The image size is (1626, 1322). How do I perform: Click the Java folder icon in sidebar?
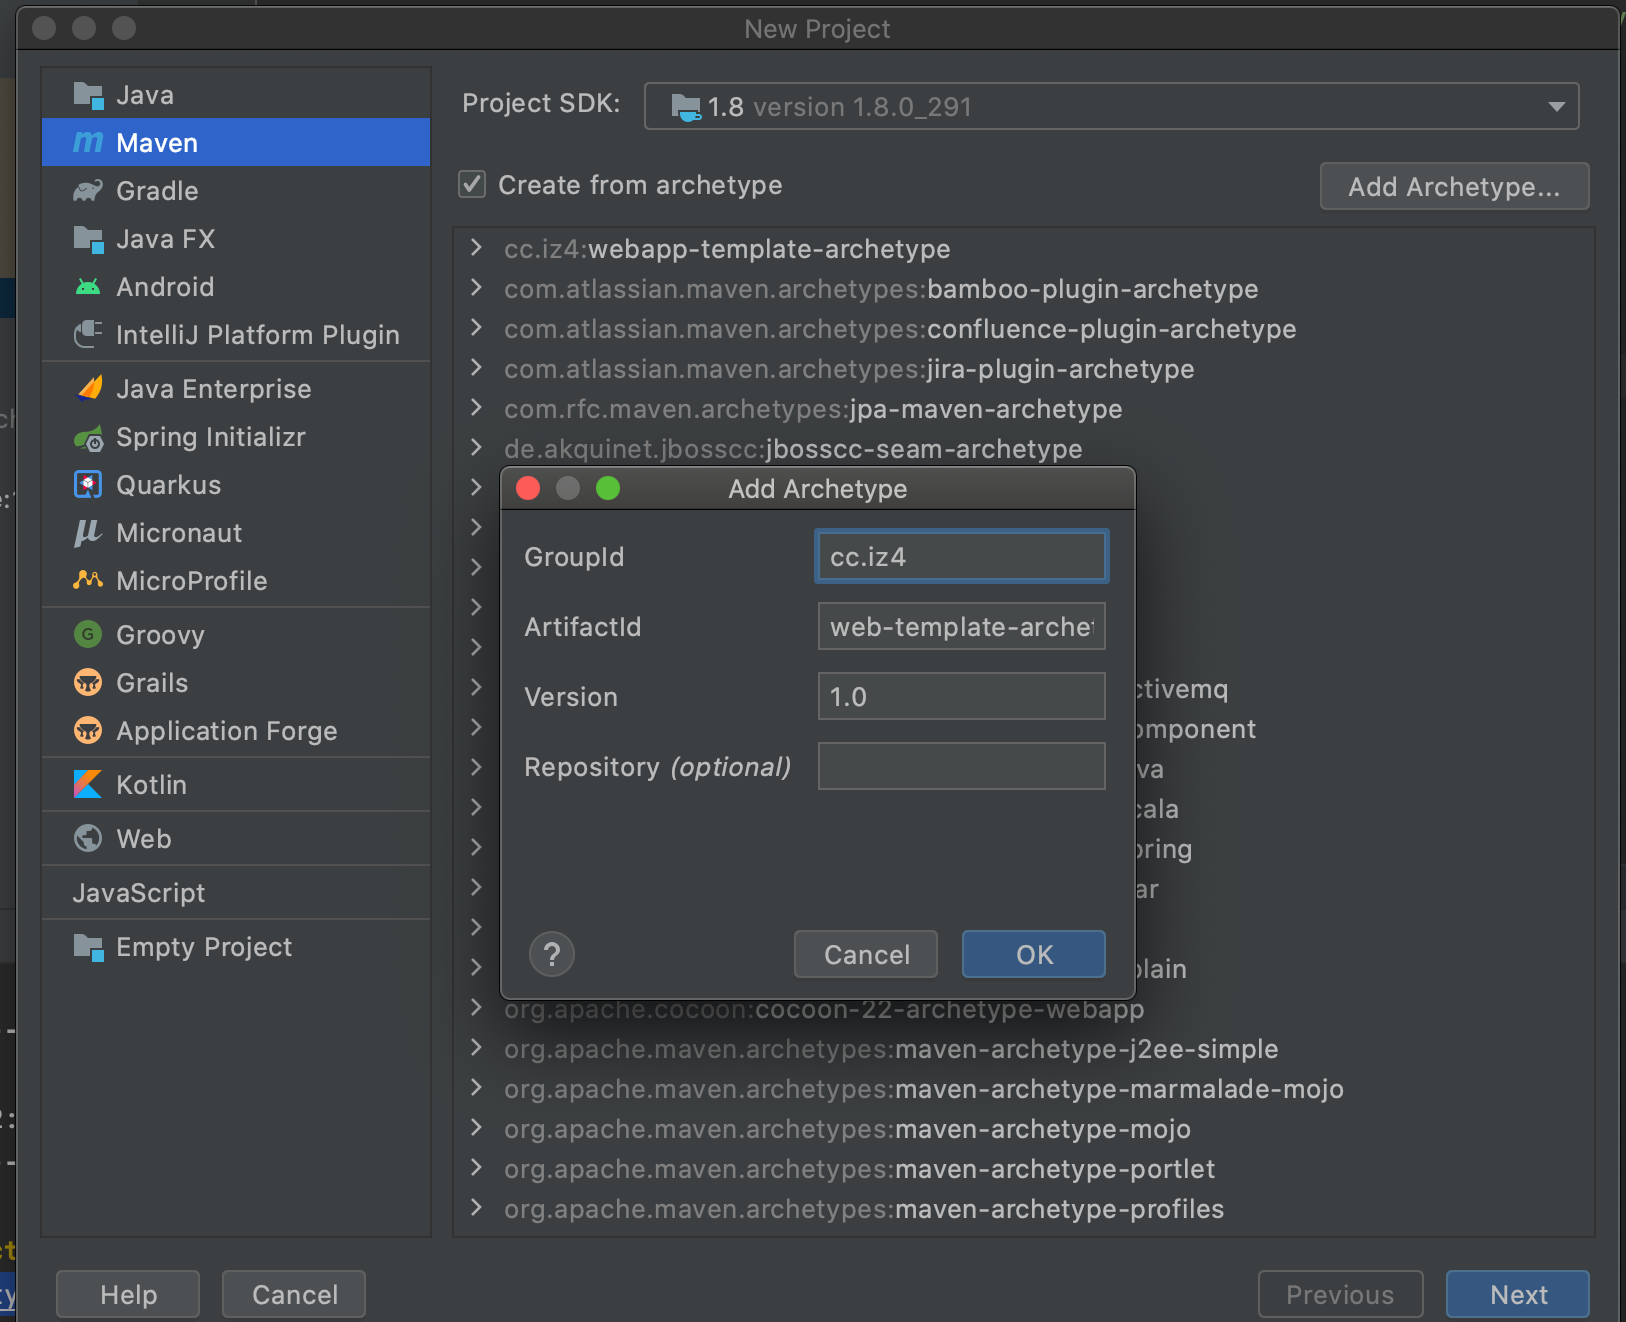89,96
